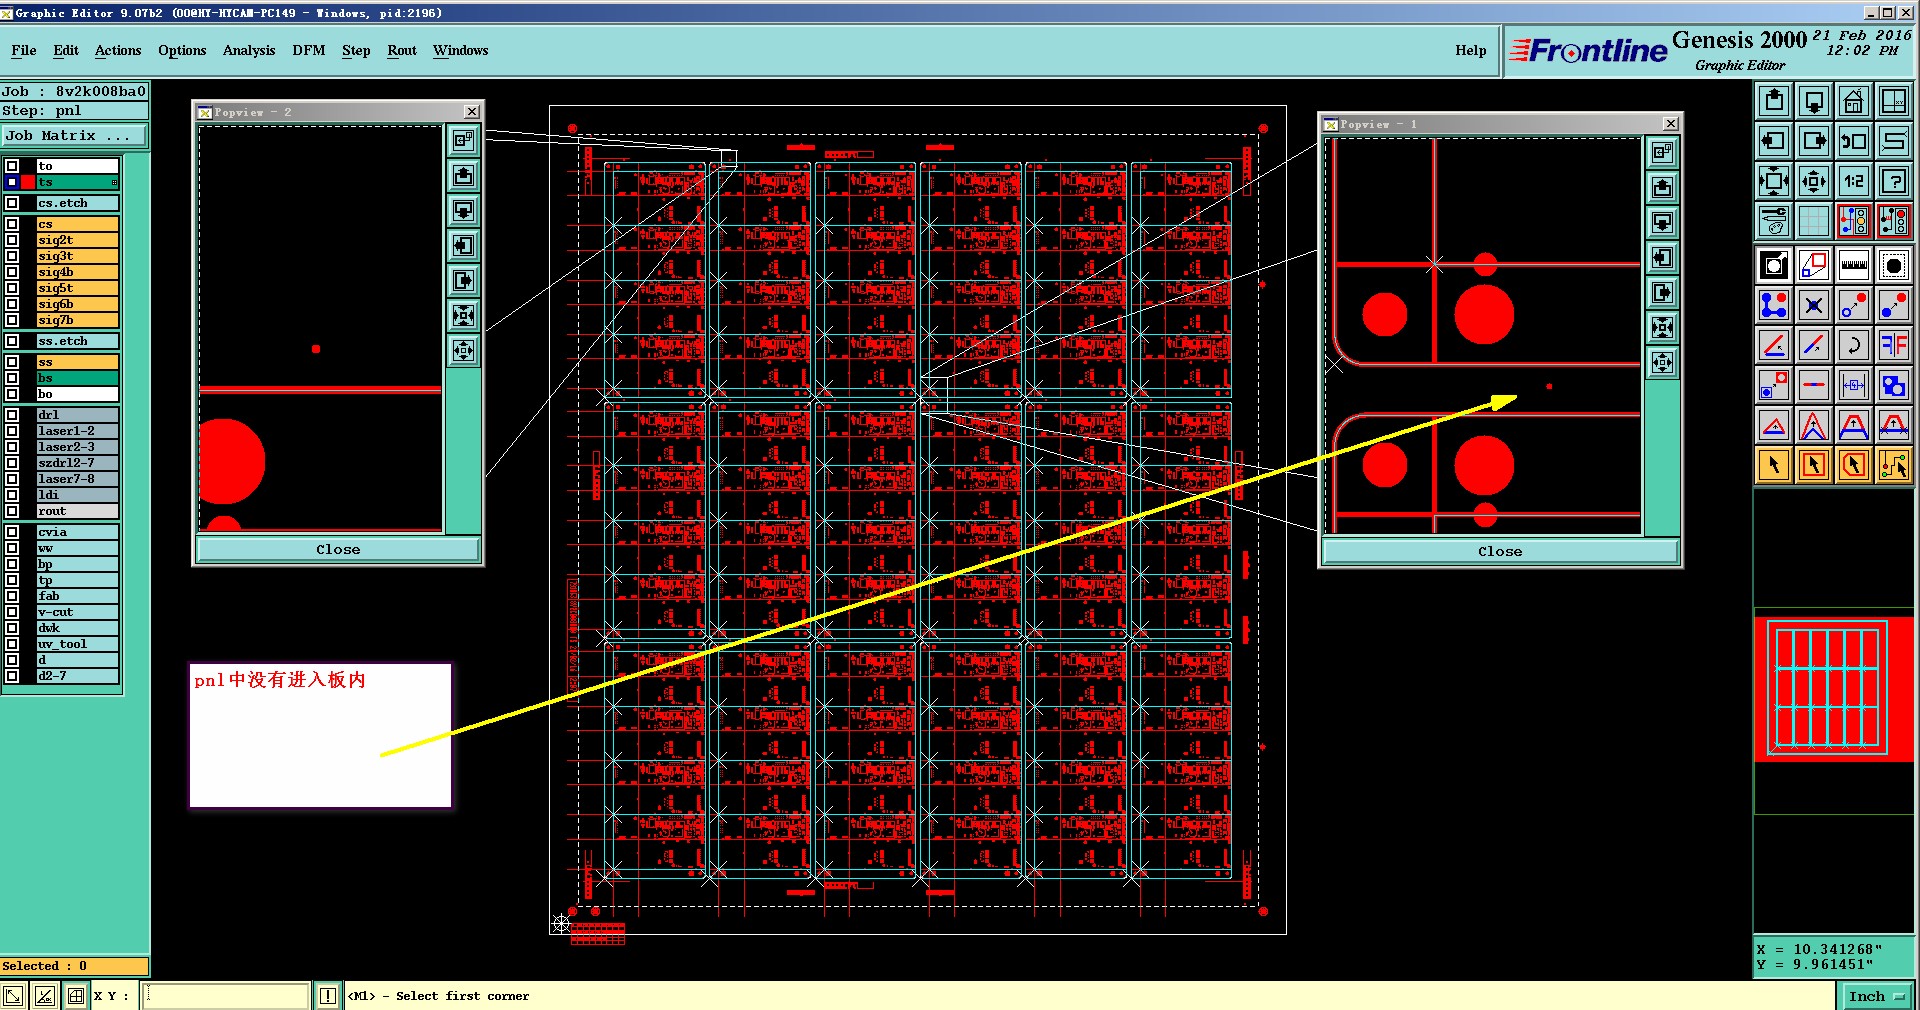Open the wrench and palette settings icon

click(x=1774, y=221)
